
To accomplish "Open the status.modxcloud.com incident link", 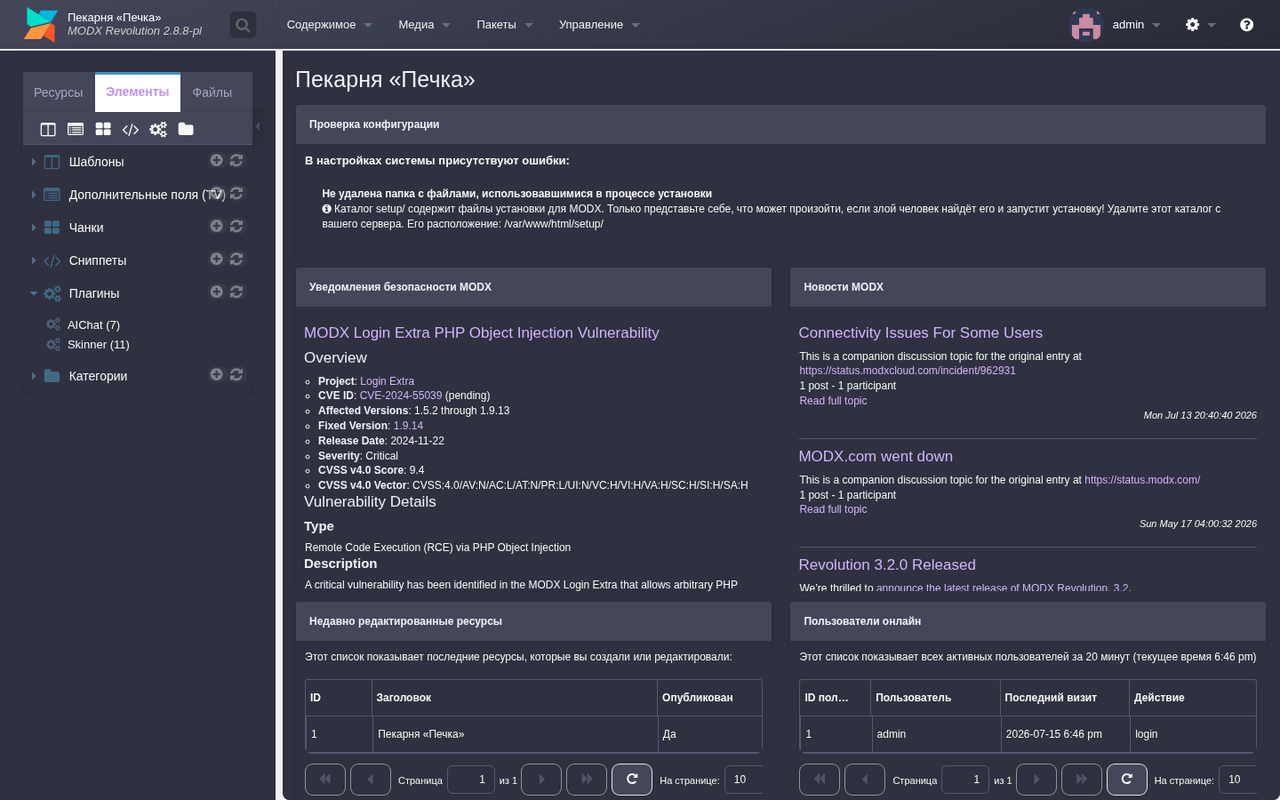I will (x=907, y=370).
